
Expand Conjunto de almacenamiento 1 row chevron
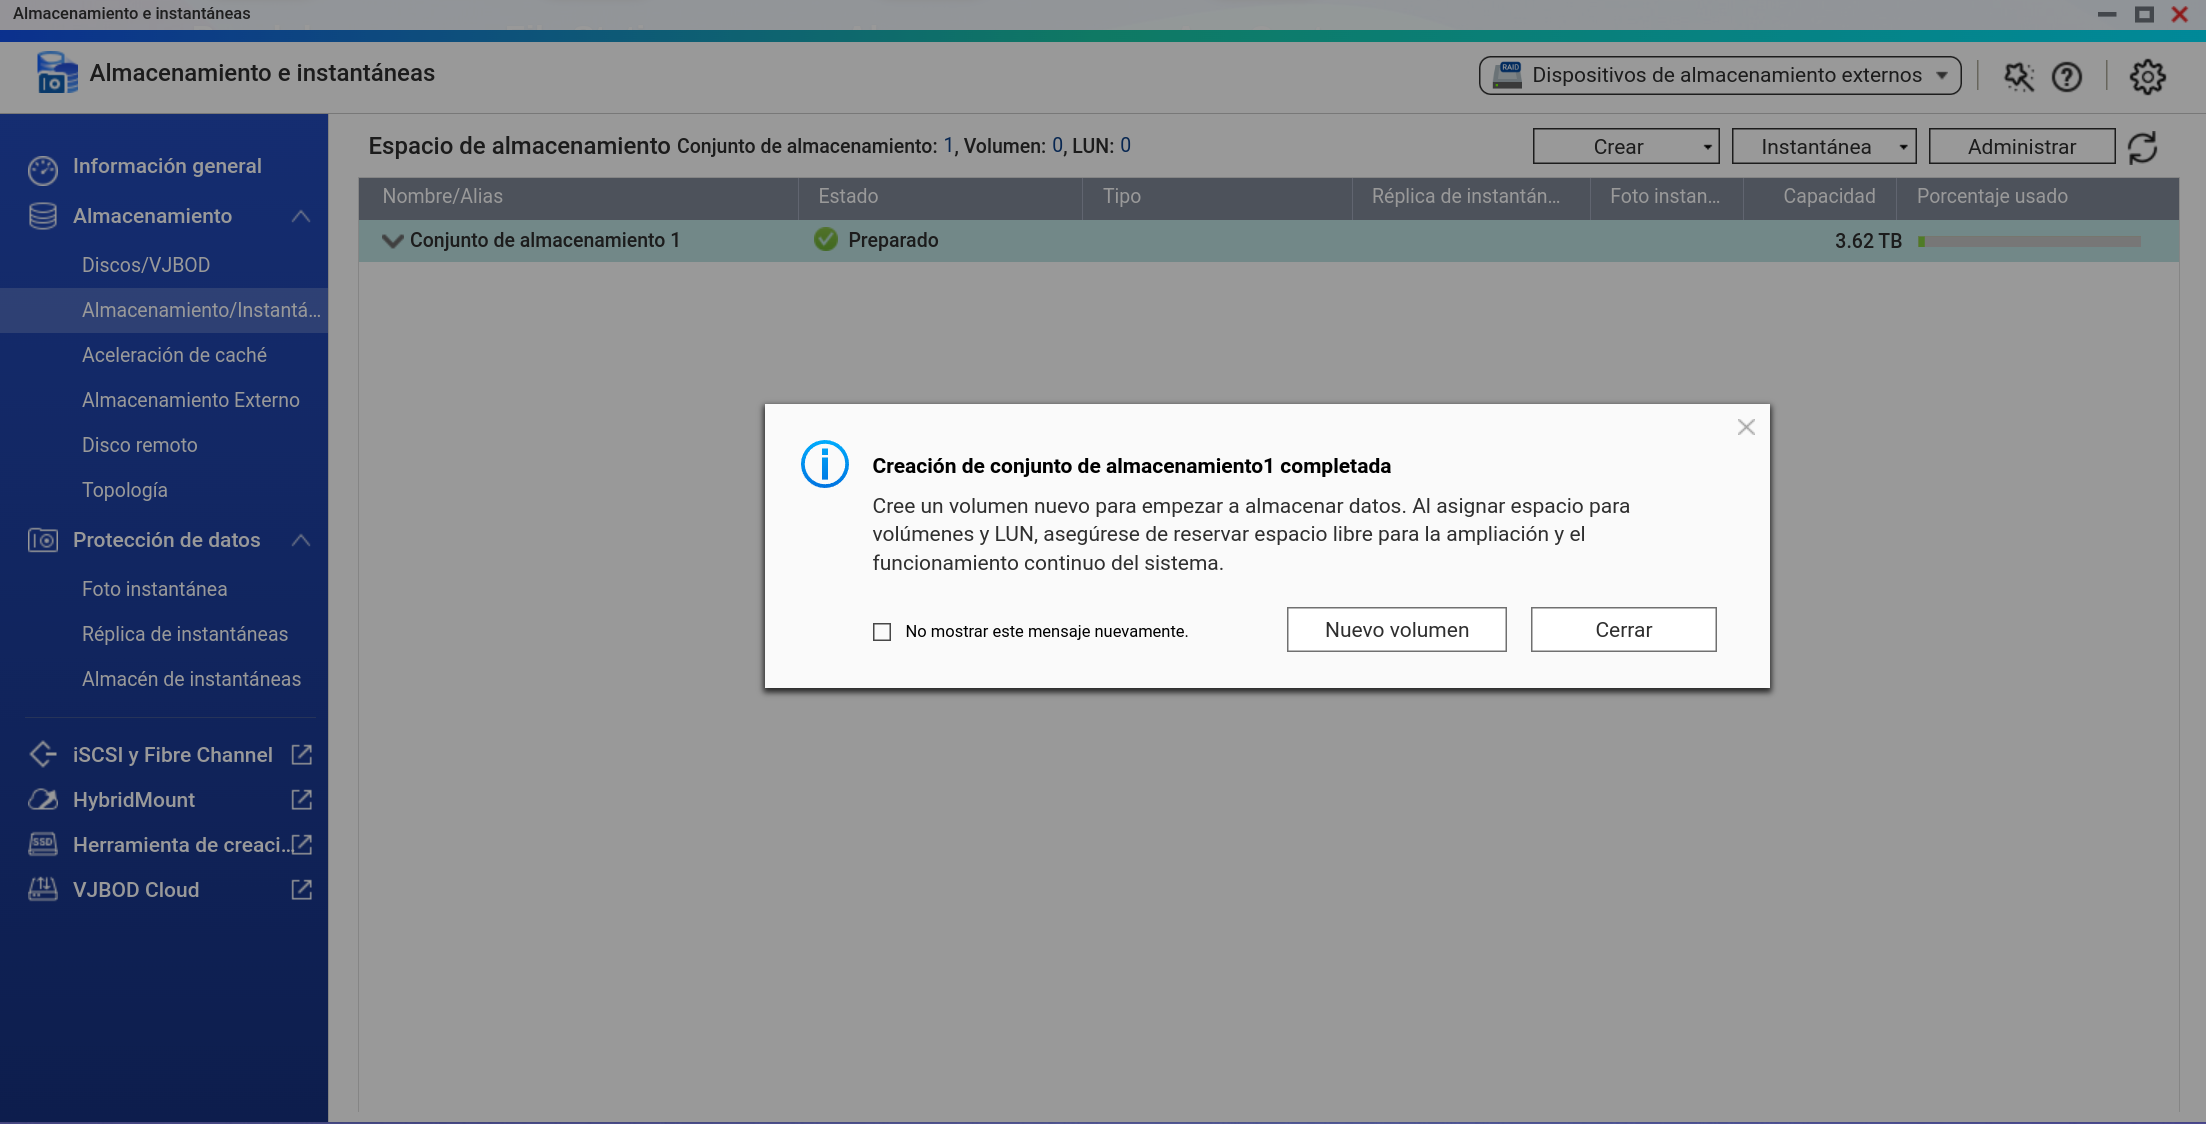(392, 241)
